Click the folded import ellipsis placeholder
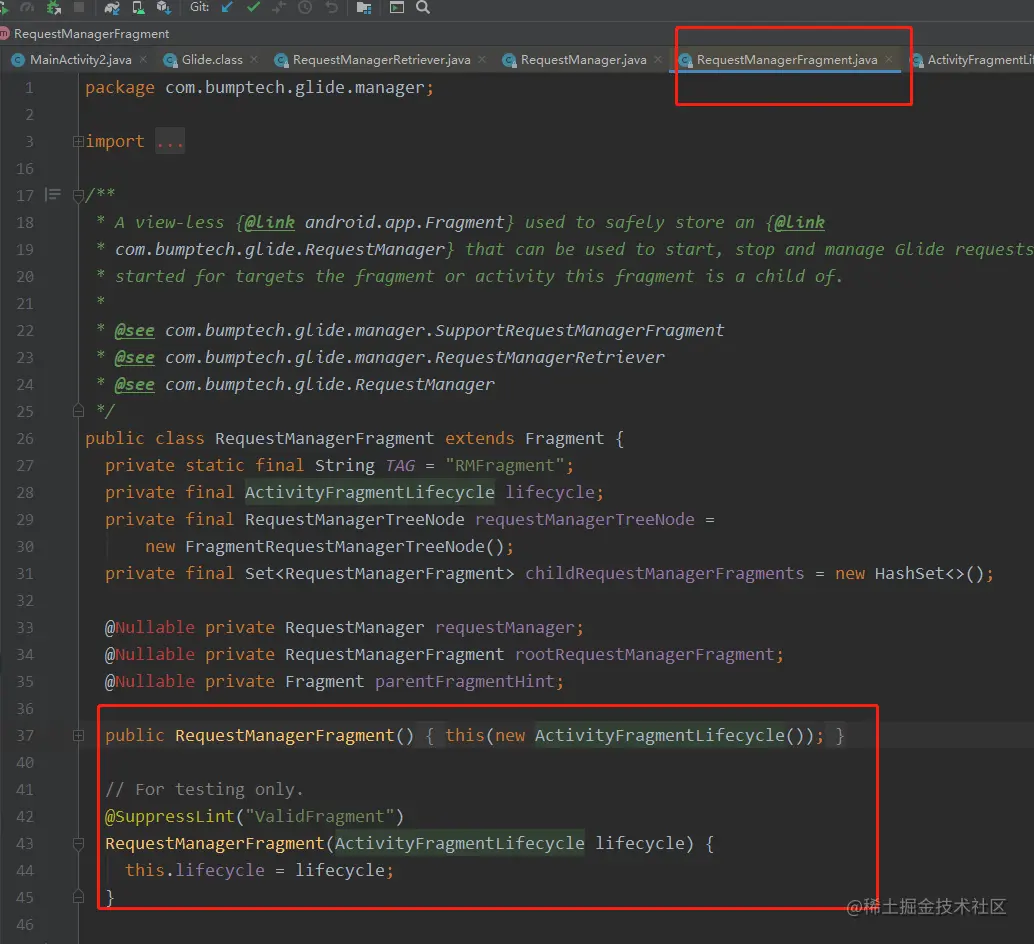This screenshot has height=944, width=1034. click(x=170, y=142)
